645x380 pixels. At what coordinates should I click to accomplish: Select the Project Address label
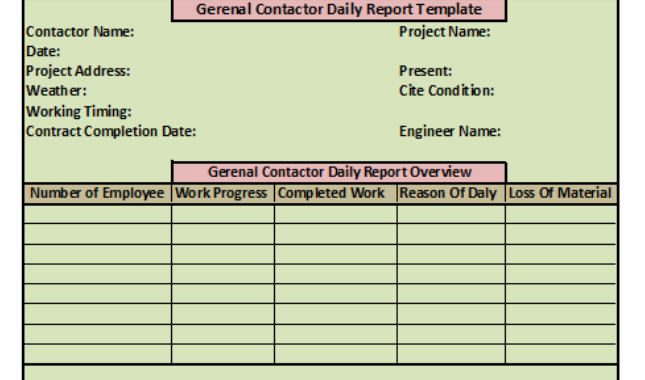tap(78, 71)
